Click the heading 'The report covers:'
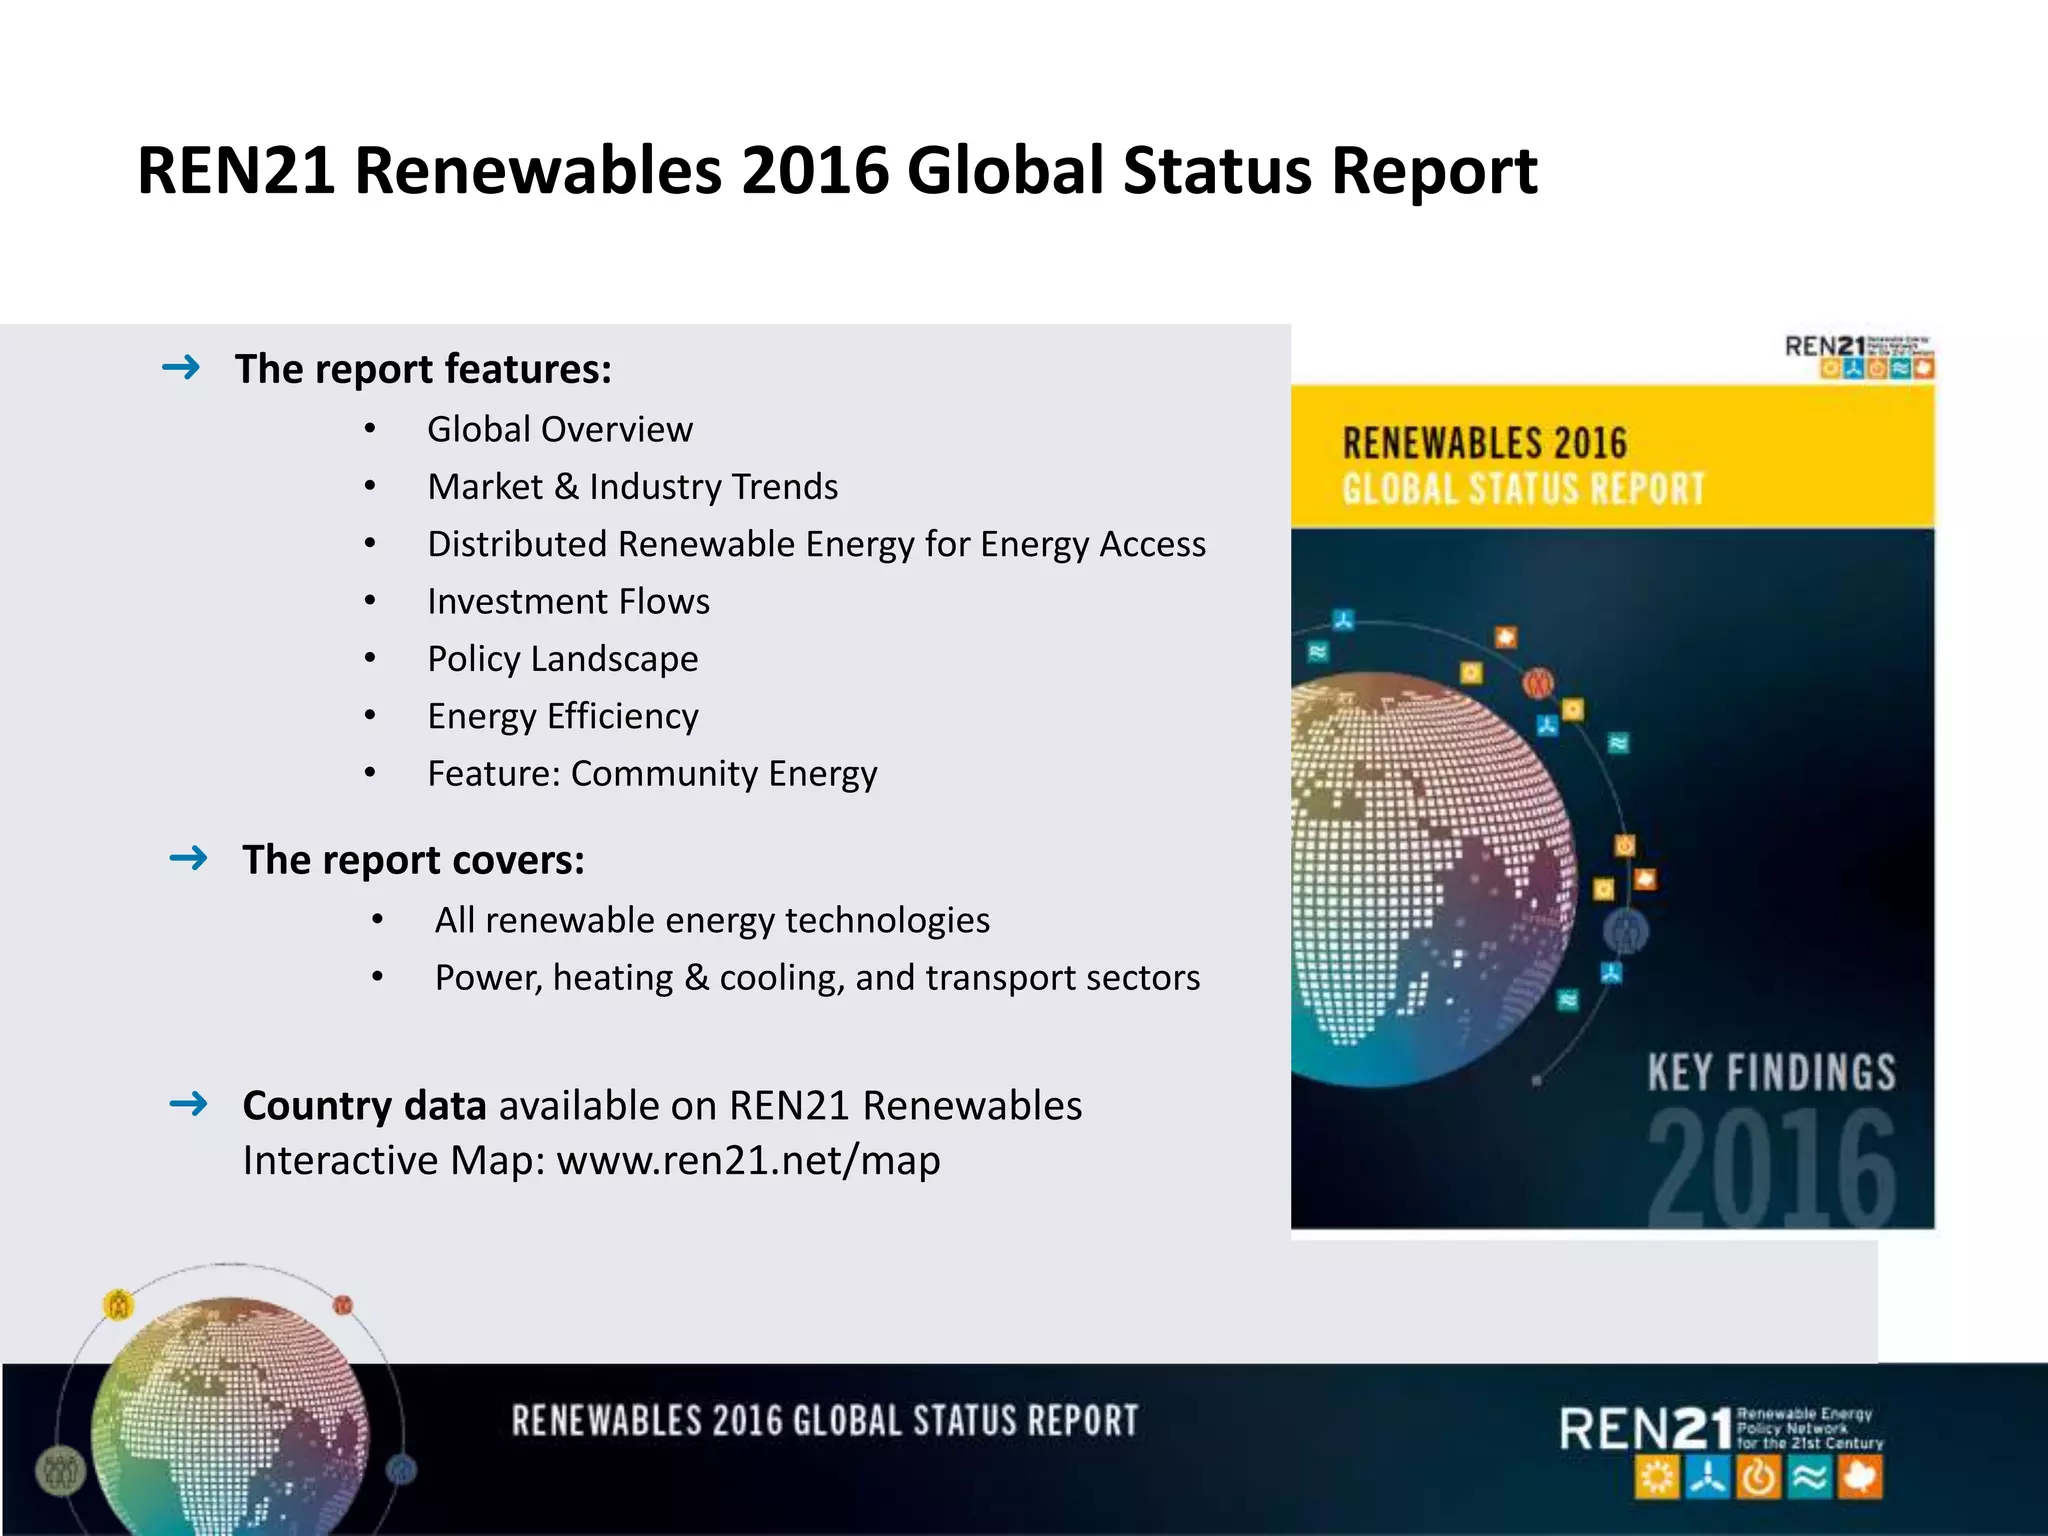The image size is (2048, 1536). (414, 861)
